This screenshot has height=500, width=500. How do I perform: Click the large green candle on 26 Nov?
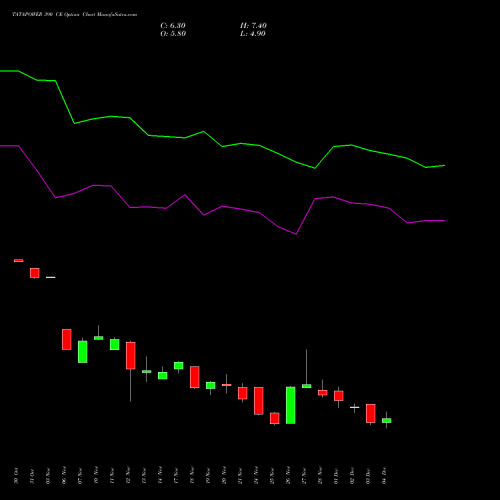(x=291, y=405)
